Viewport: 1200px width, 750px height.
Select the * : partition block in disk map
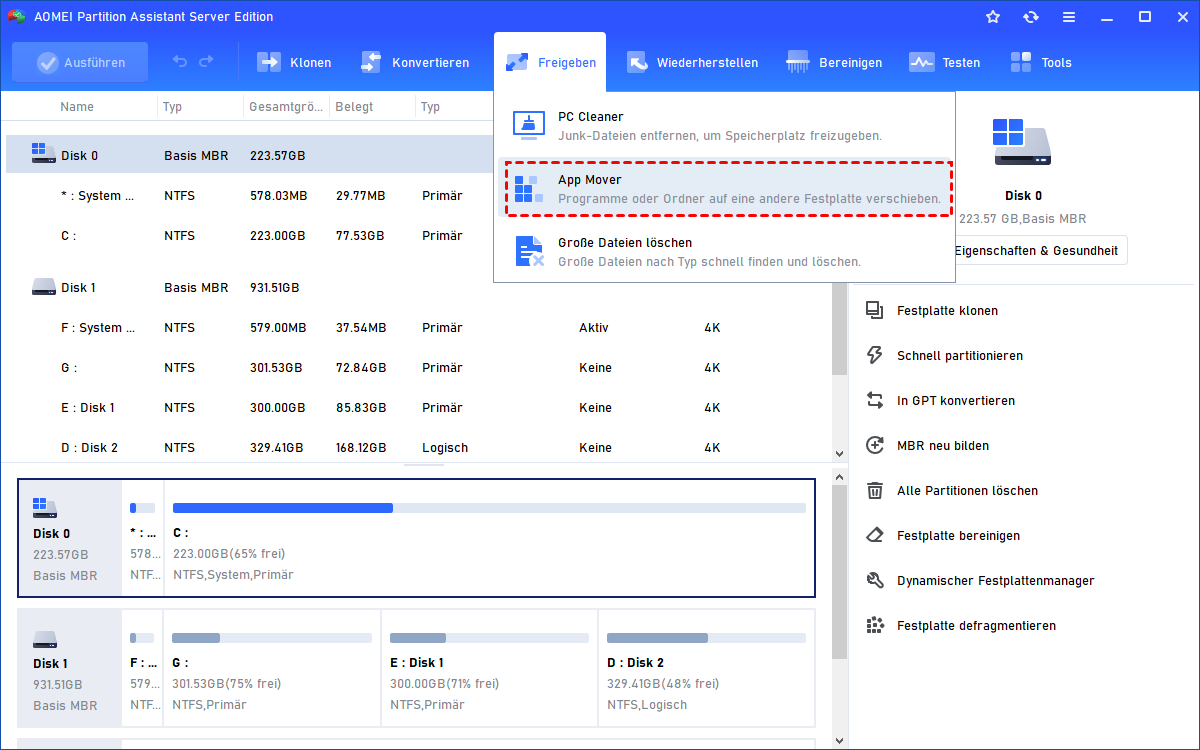click(x=143, y=538)
